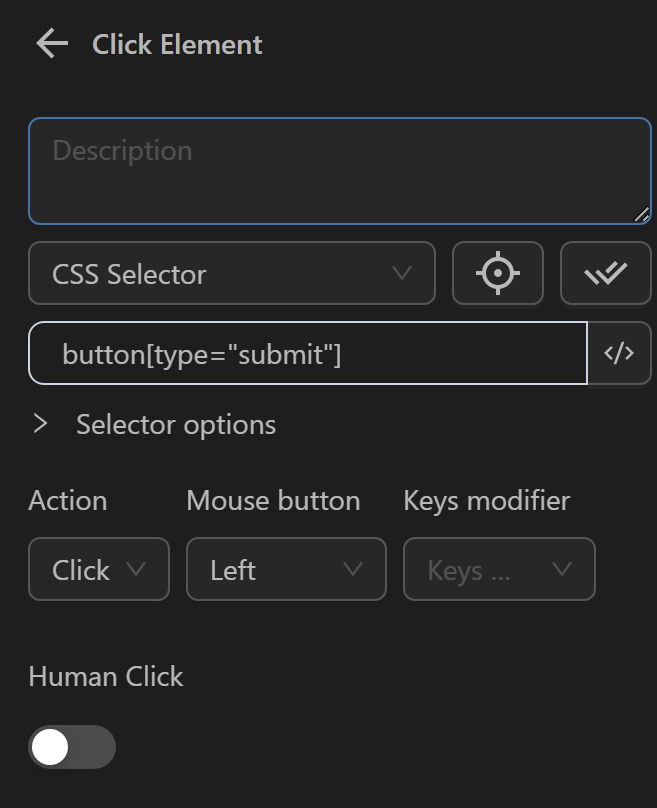Click the resize handle of the Description box
The image size is (657, 808).
click(643, 212)
